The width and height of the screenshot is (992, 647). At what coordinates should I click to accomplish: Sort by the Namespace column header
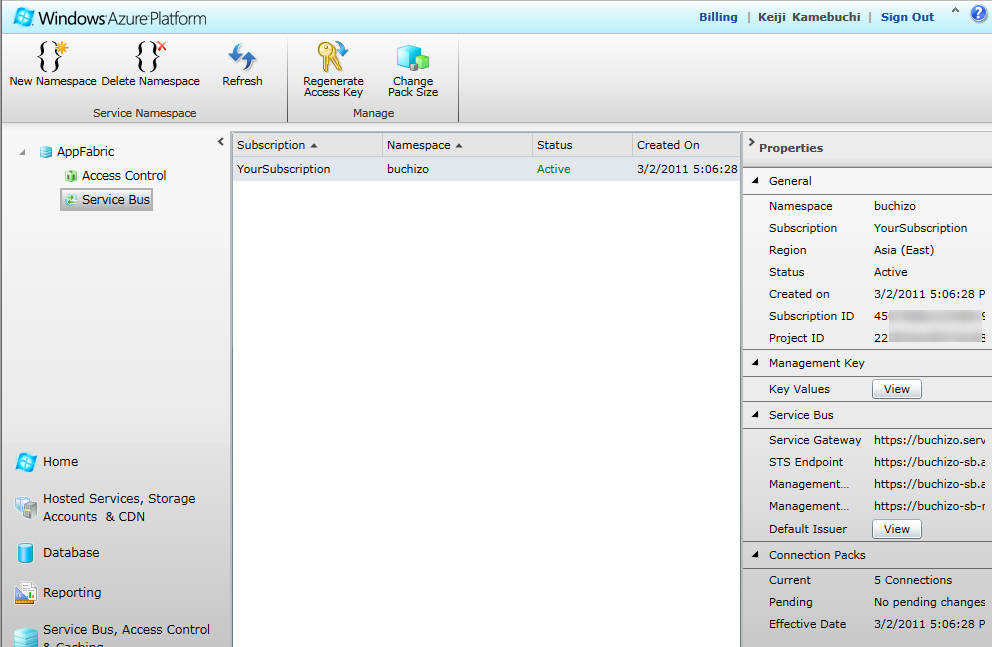(x=419, y=145)
